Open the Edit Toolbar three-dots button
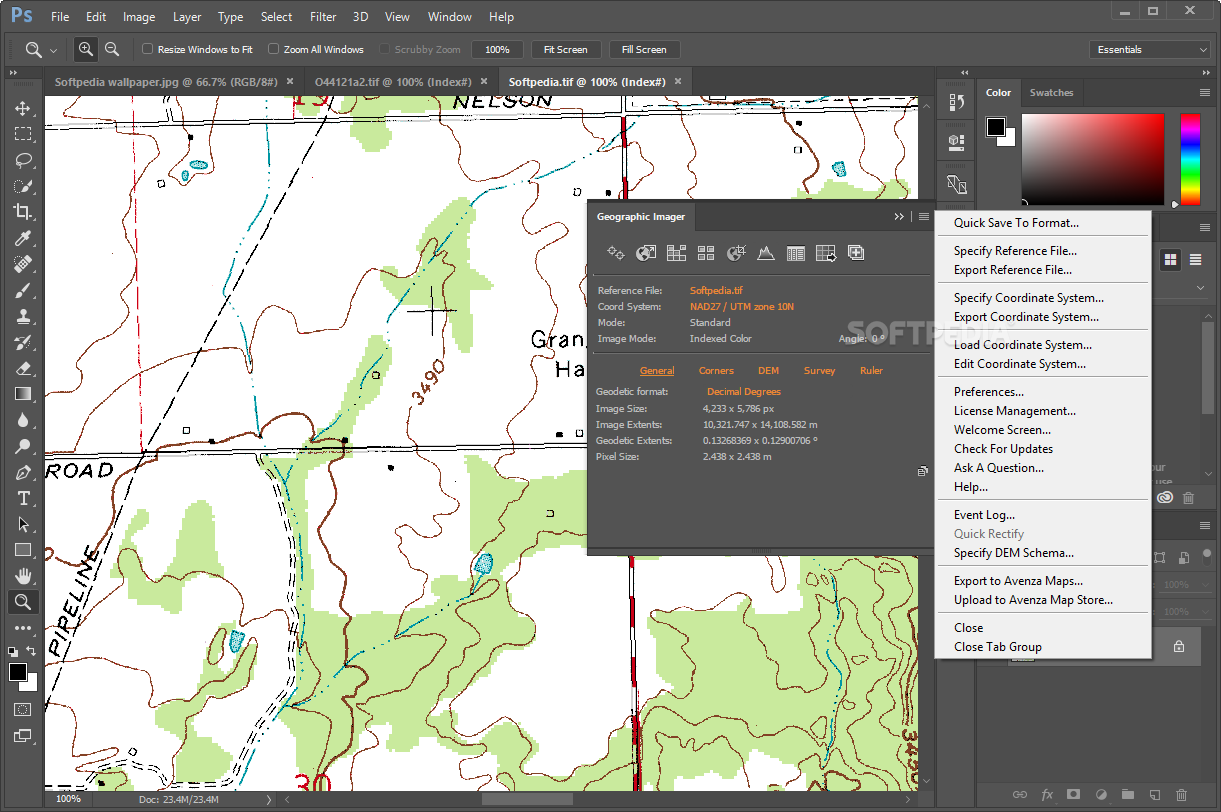The image size is (1221, 812). pyautogui.click(x=22, y=628)
